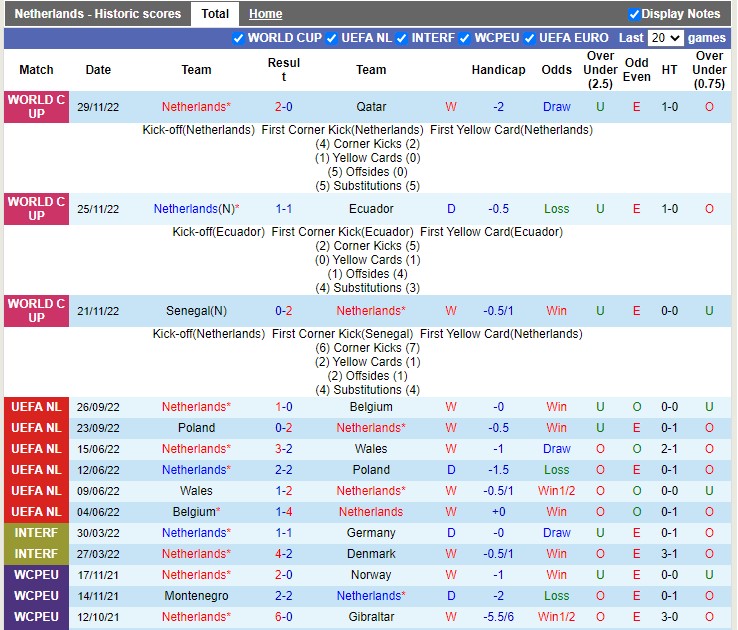Uncheck the WORLD CUP filter checkbox
This screenshot has height=630, width=738.
pyautogui.click(x=239, y=38)
